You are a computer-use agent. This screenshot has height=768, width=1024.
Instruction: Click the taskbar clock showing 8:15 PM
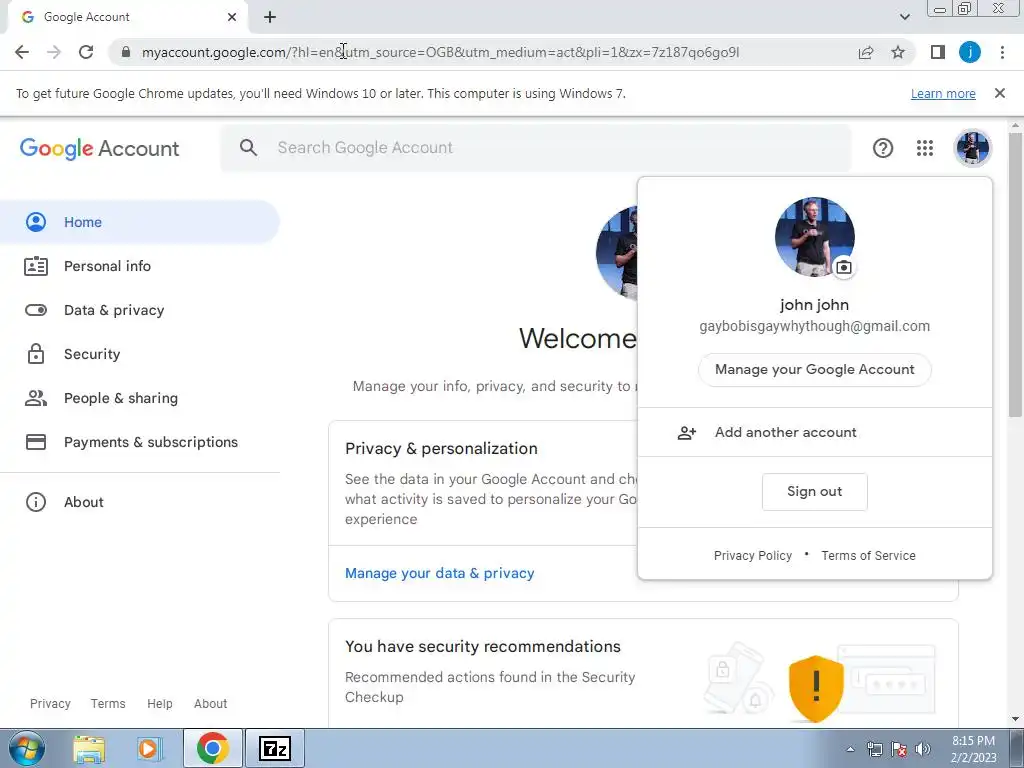(x=973, y=749)
